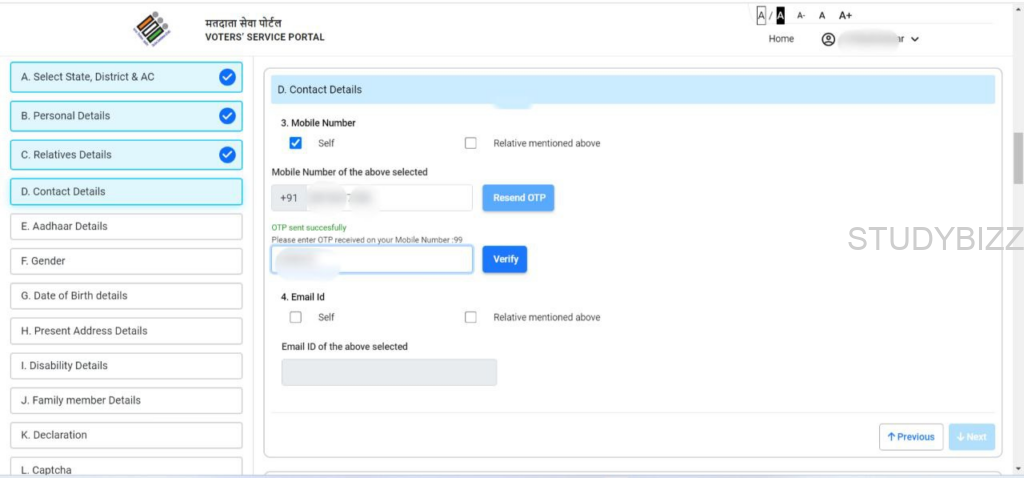Decrease font size with A- icon
The height and width of the screenshot is (478, 1024).
point(801,16)
